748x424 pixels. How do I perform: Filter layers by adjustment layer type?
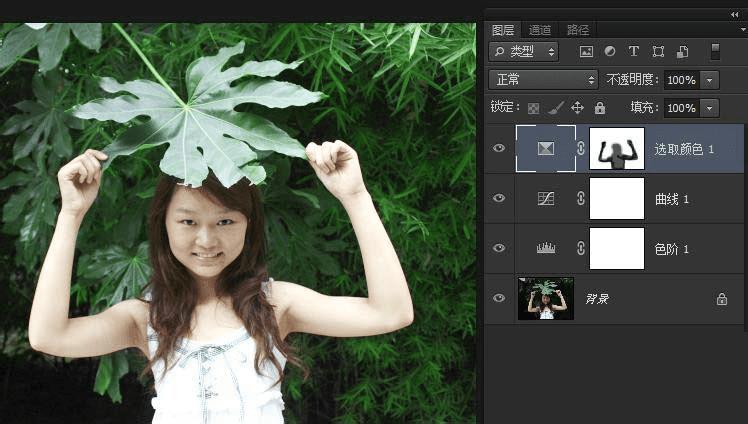pyautogui.click(x=610, y=51)
